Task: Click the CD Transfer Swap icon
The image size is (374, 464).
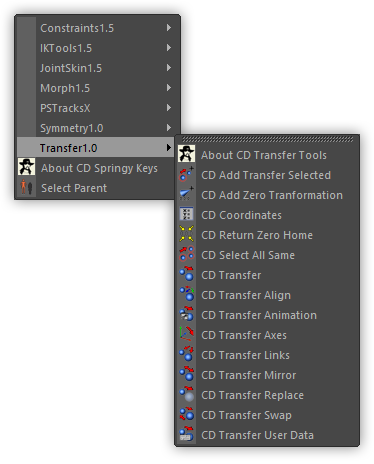Action: click(186, 415)
